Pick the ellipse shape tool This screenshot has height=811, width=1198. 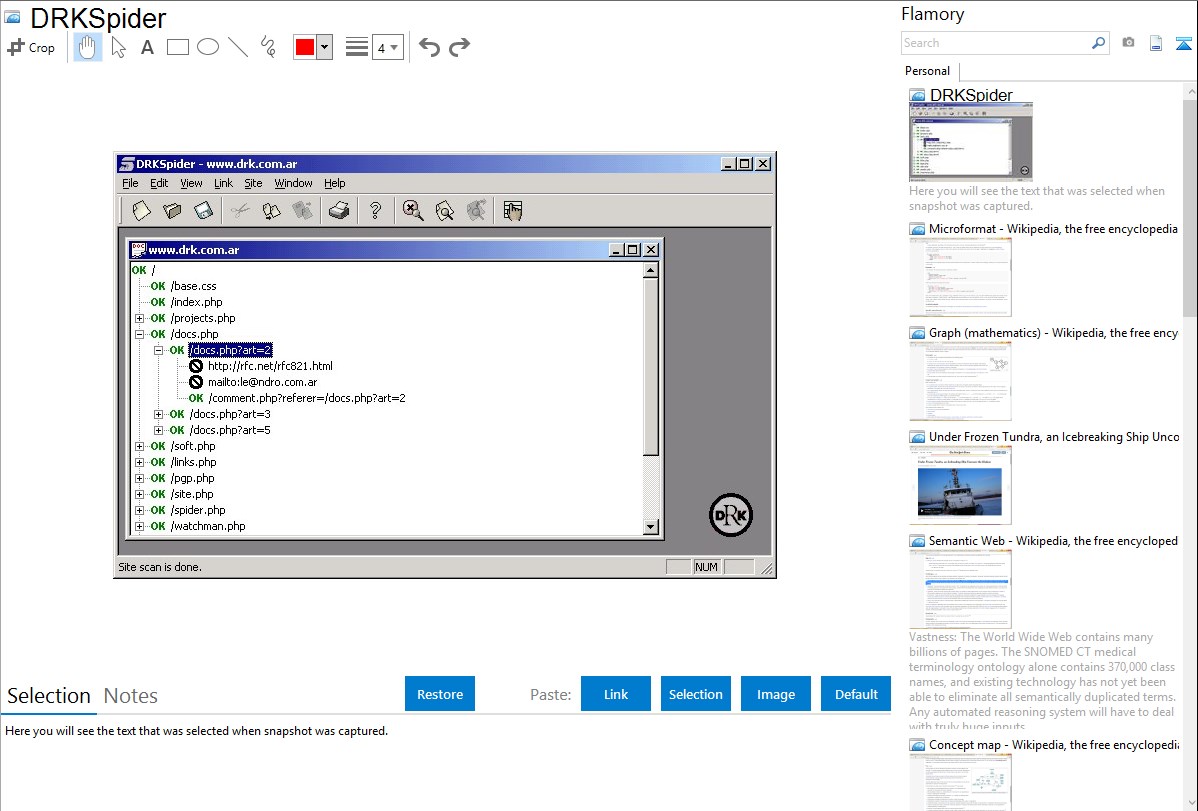pyautogui.click(x=208, y=47)
